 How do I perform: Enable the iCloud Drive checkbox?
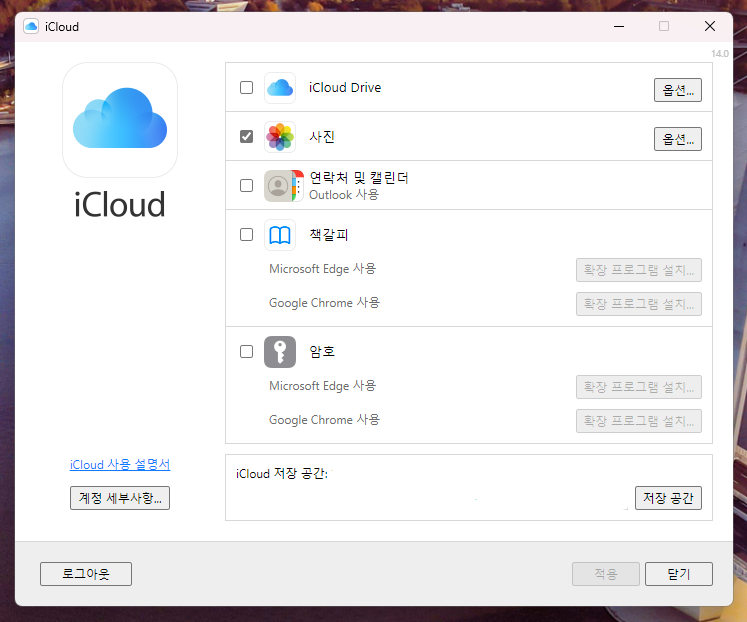(246, 88)
